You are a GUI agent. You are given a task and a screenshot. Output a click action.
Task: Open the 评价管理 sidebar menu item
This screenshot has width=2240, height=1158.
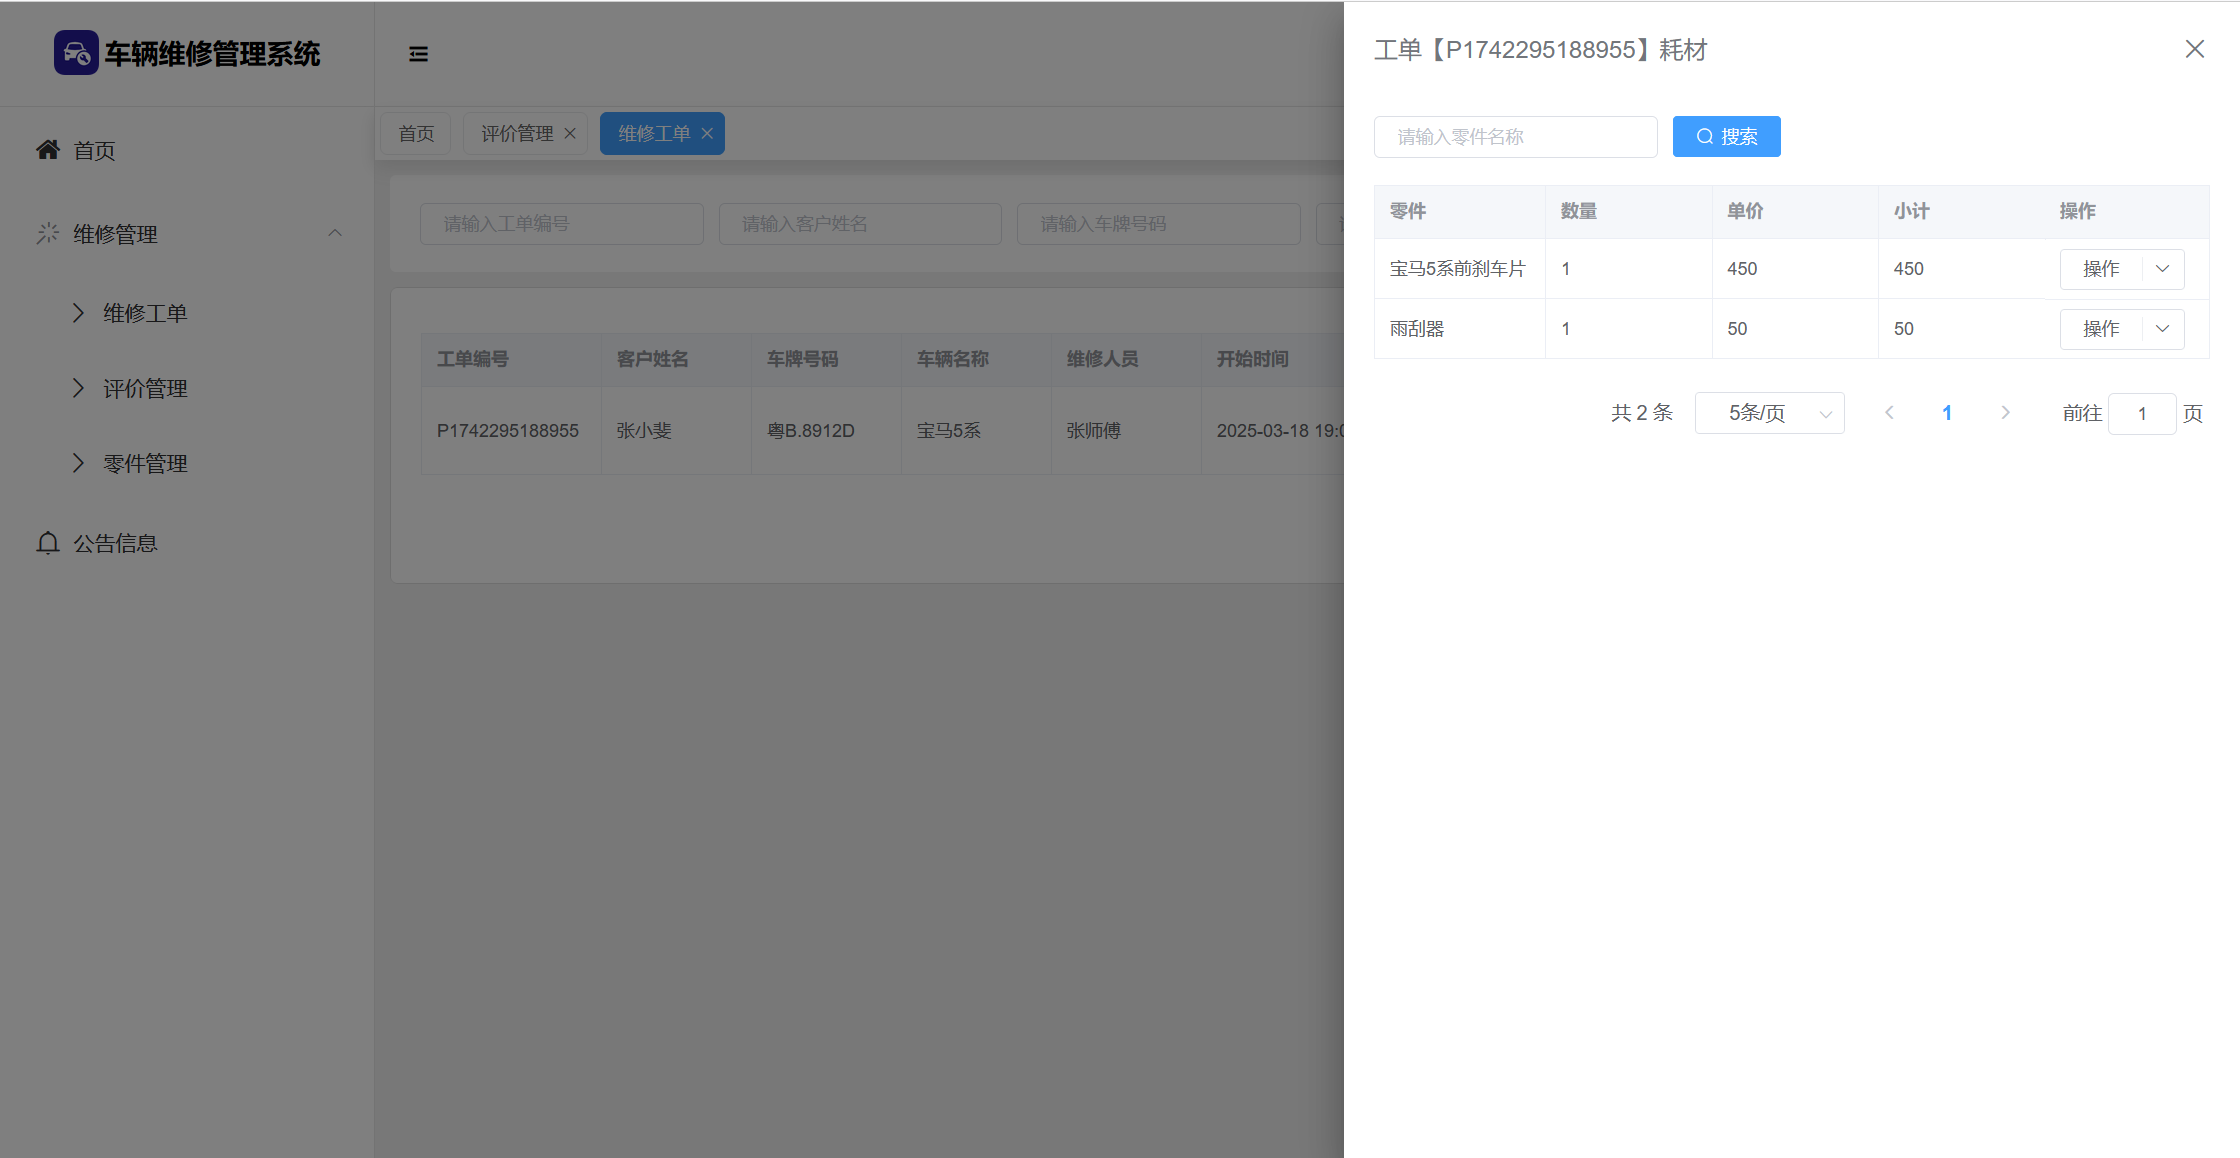point(145,388)
